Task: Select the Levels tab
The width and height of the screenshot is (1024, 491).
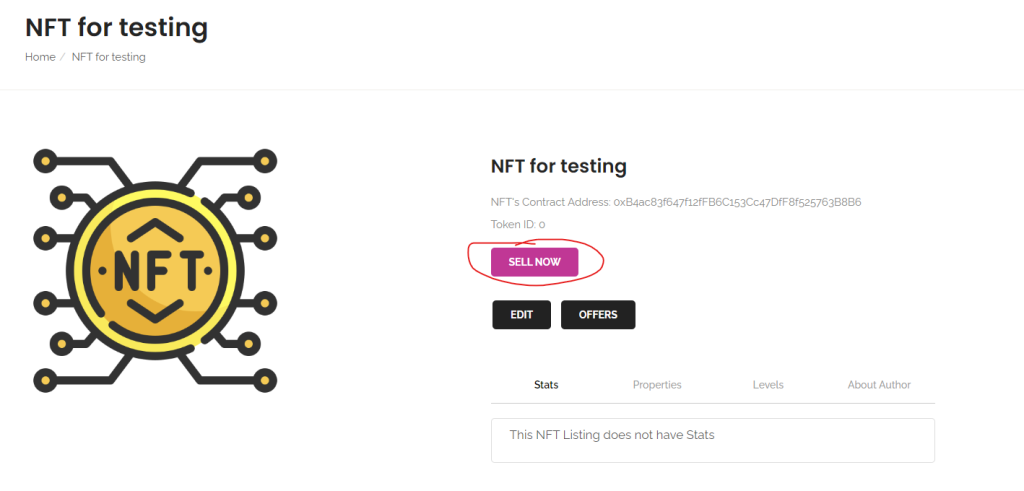Action: pyautogui.click(x=768, y=385)
